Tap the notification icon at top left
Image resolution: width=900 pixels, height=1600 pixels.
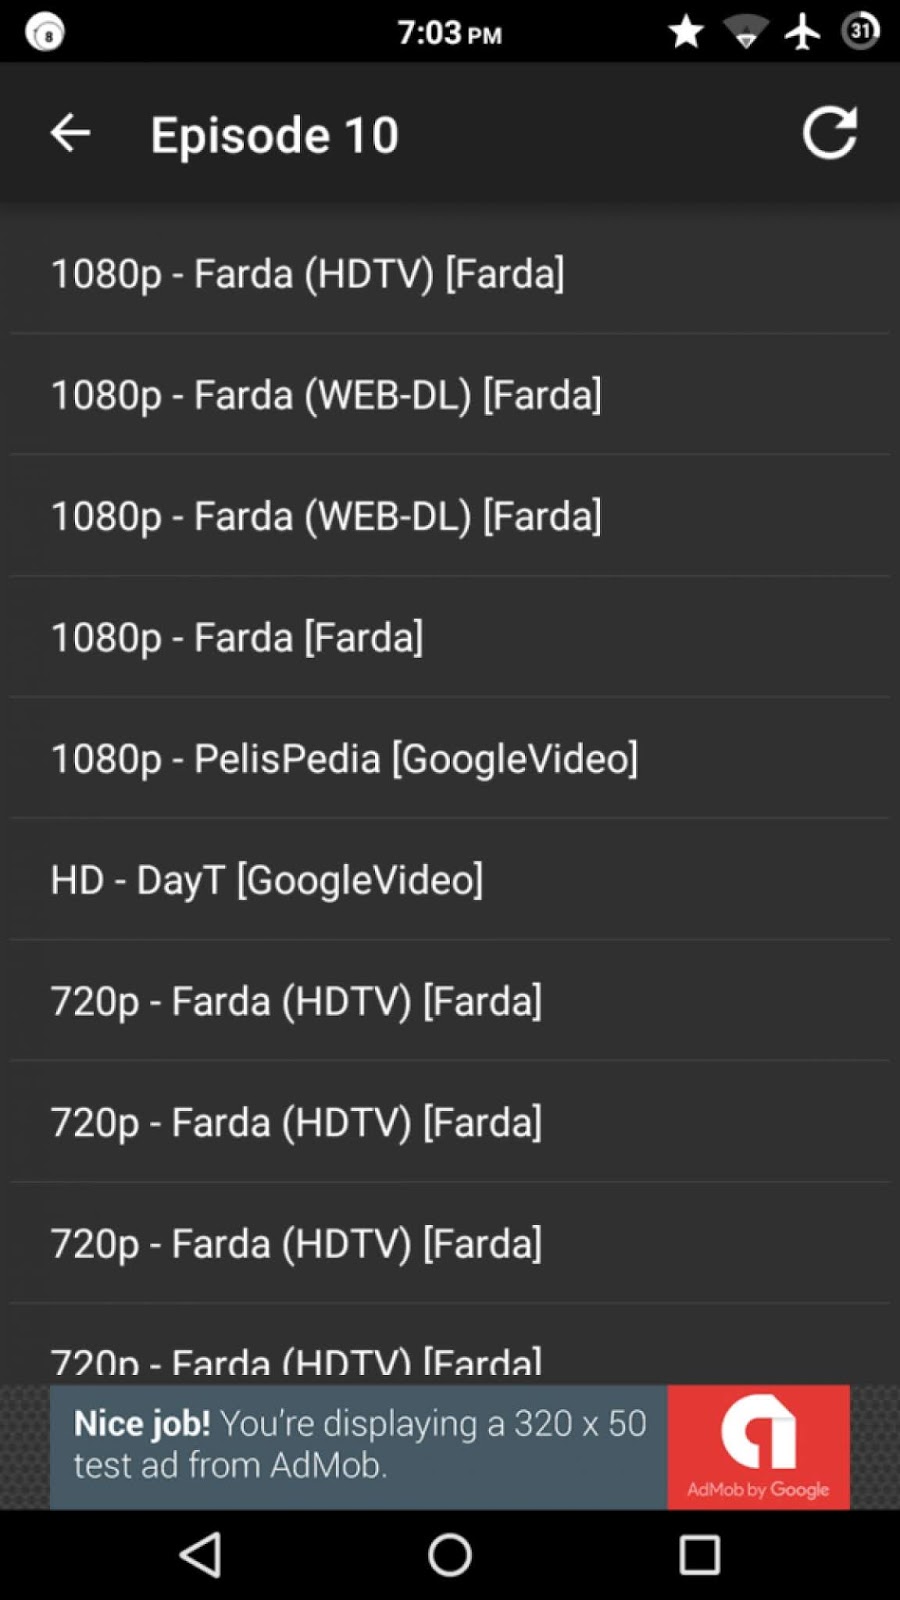point(44,31)
